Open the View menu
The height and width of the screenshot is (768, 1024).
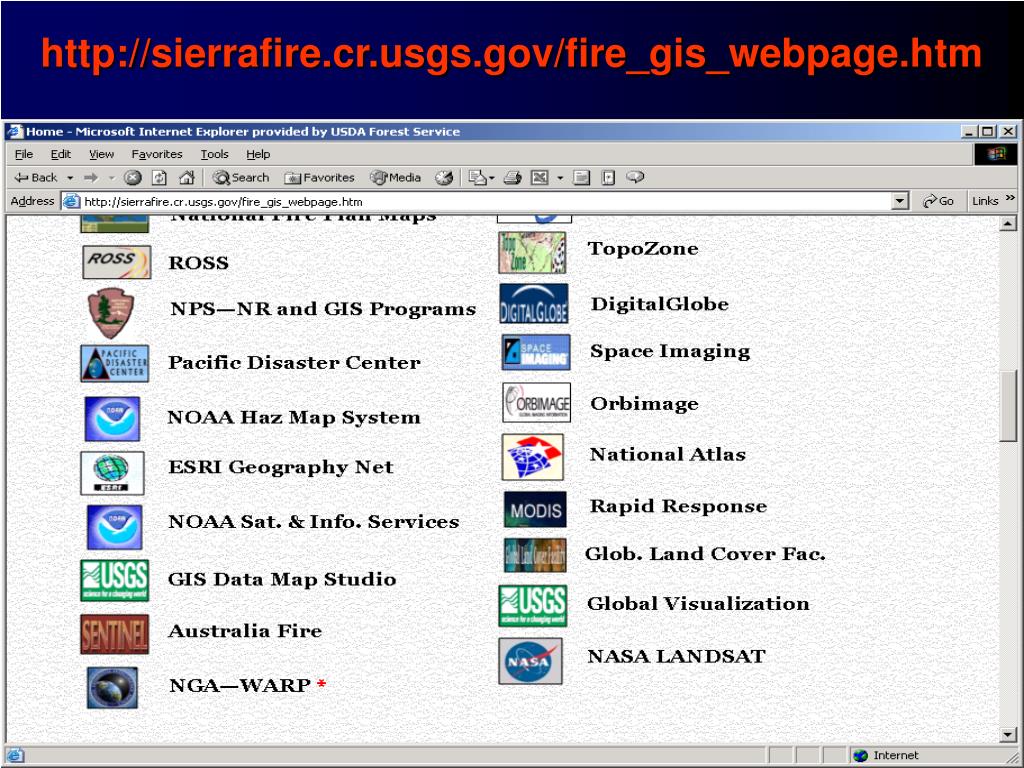tap(101, 154)
